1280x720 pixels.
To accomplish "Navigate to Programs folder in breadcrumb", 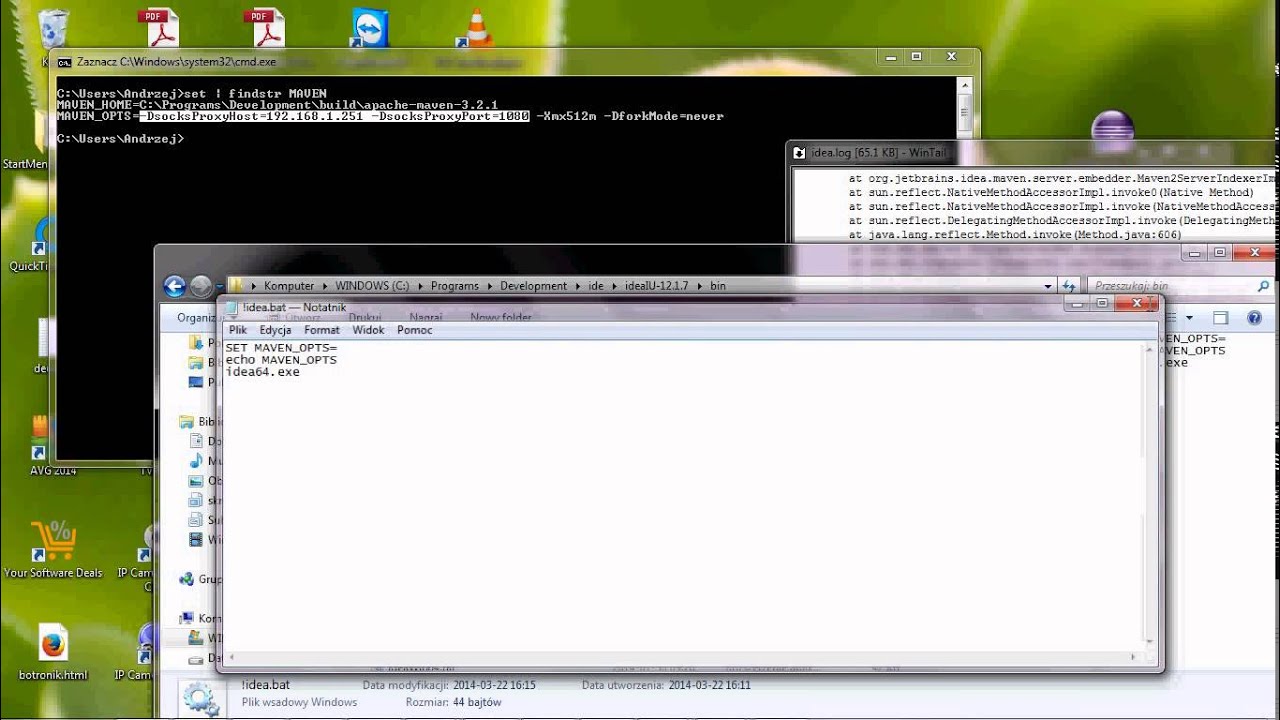I will [455, 286].
